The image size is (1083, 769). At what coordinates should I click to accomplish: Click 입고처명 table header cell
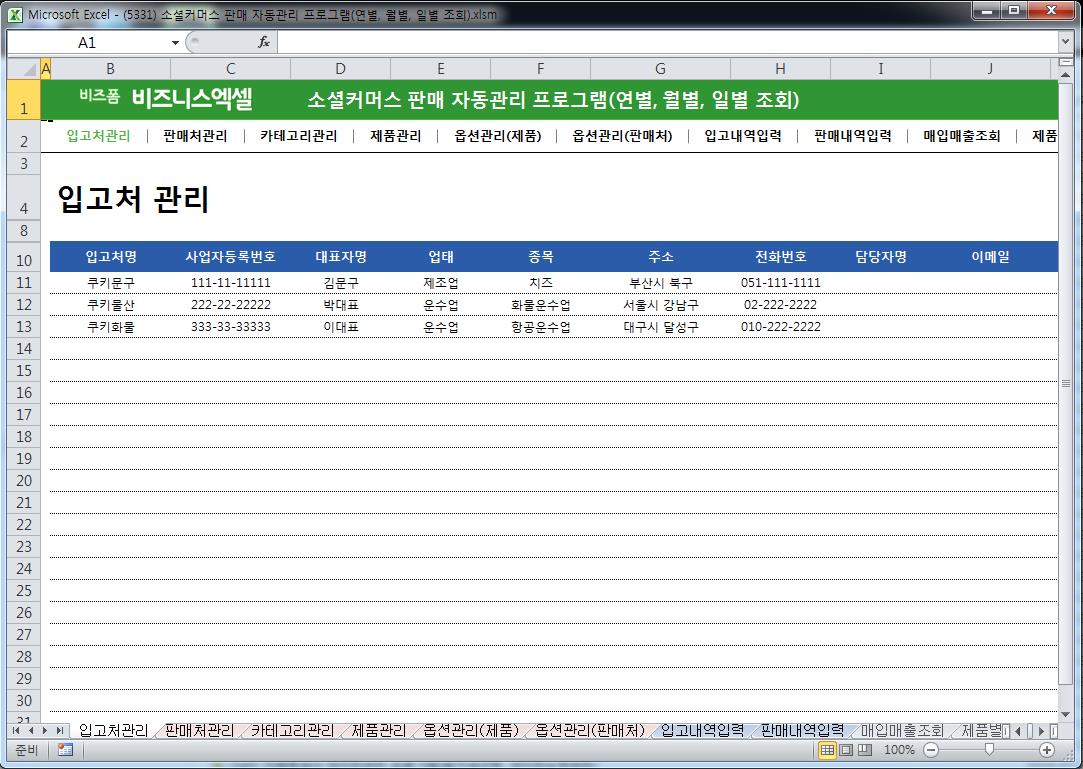(x=111, y=257)
